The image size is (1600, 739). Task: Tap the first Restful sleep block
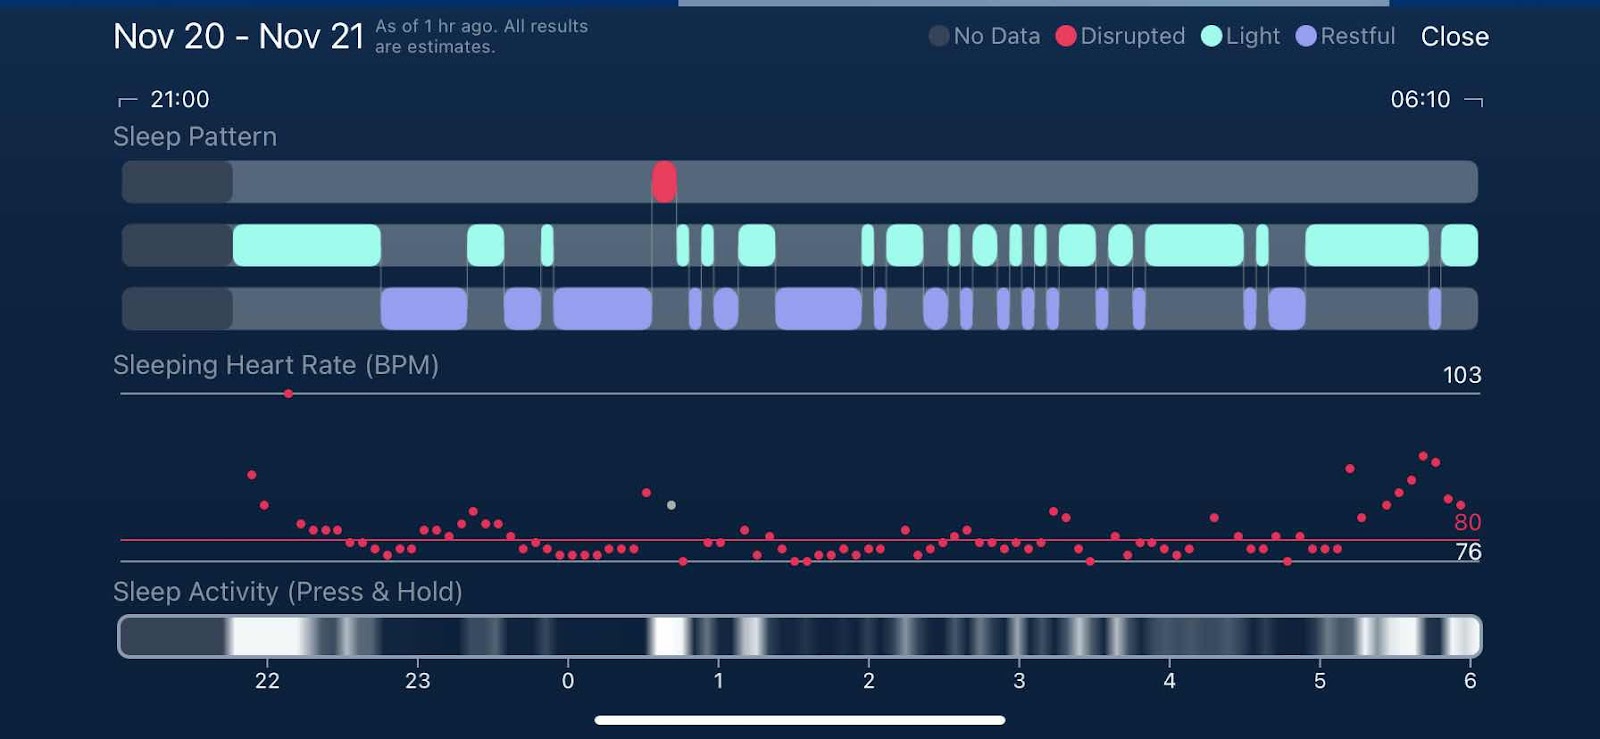424,308
